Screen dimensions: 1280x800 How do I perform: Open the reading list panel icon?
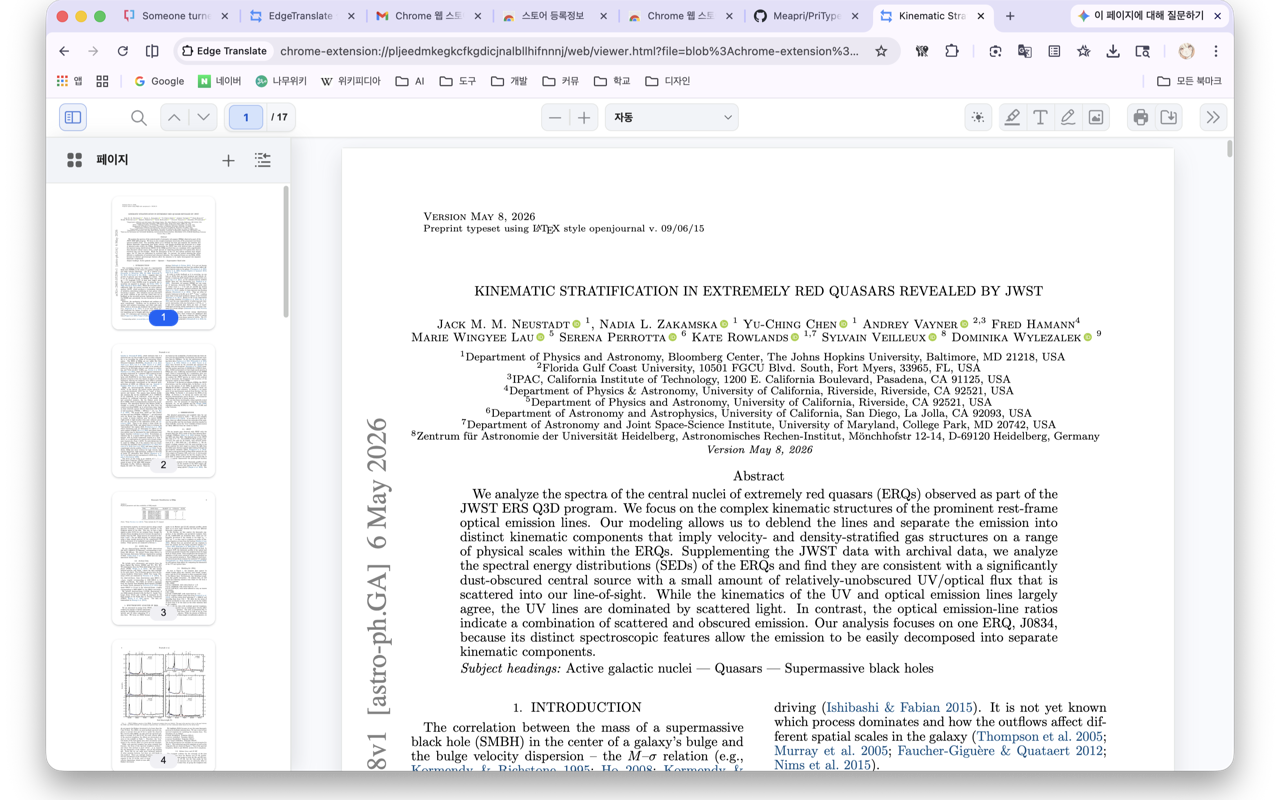click(x=1054, y=51)
